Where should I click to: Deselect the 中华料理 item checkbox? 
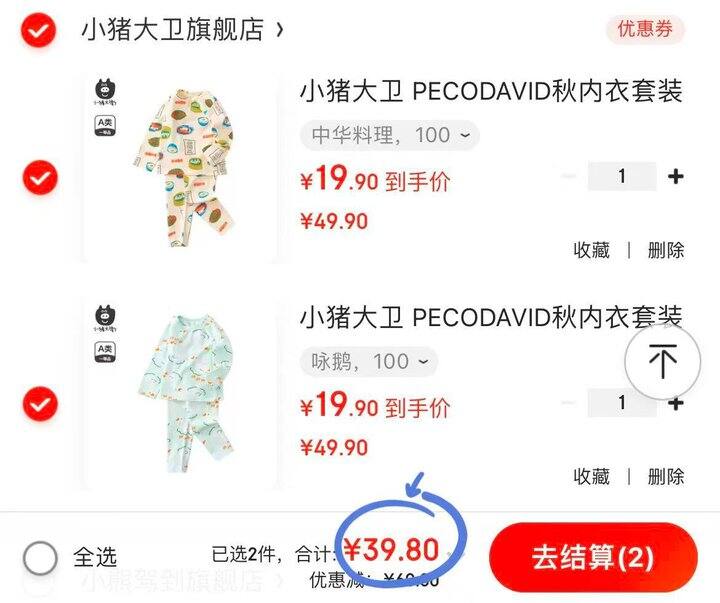click(40, 177)
